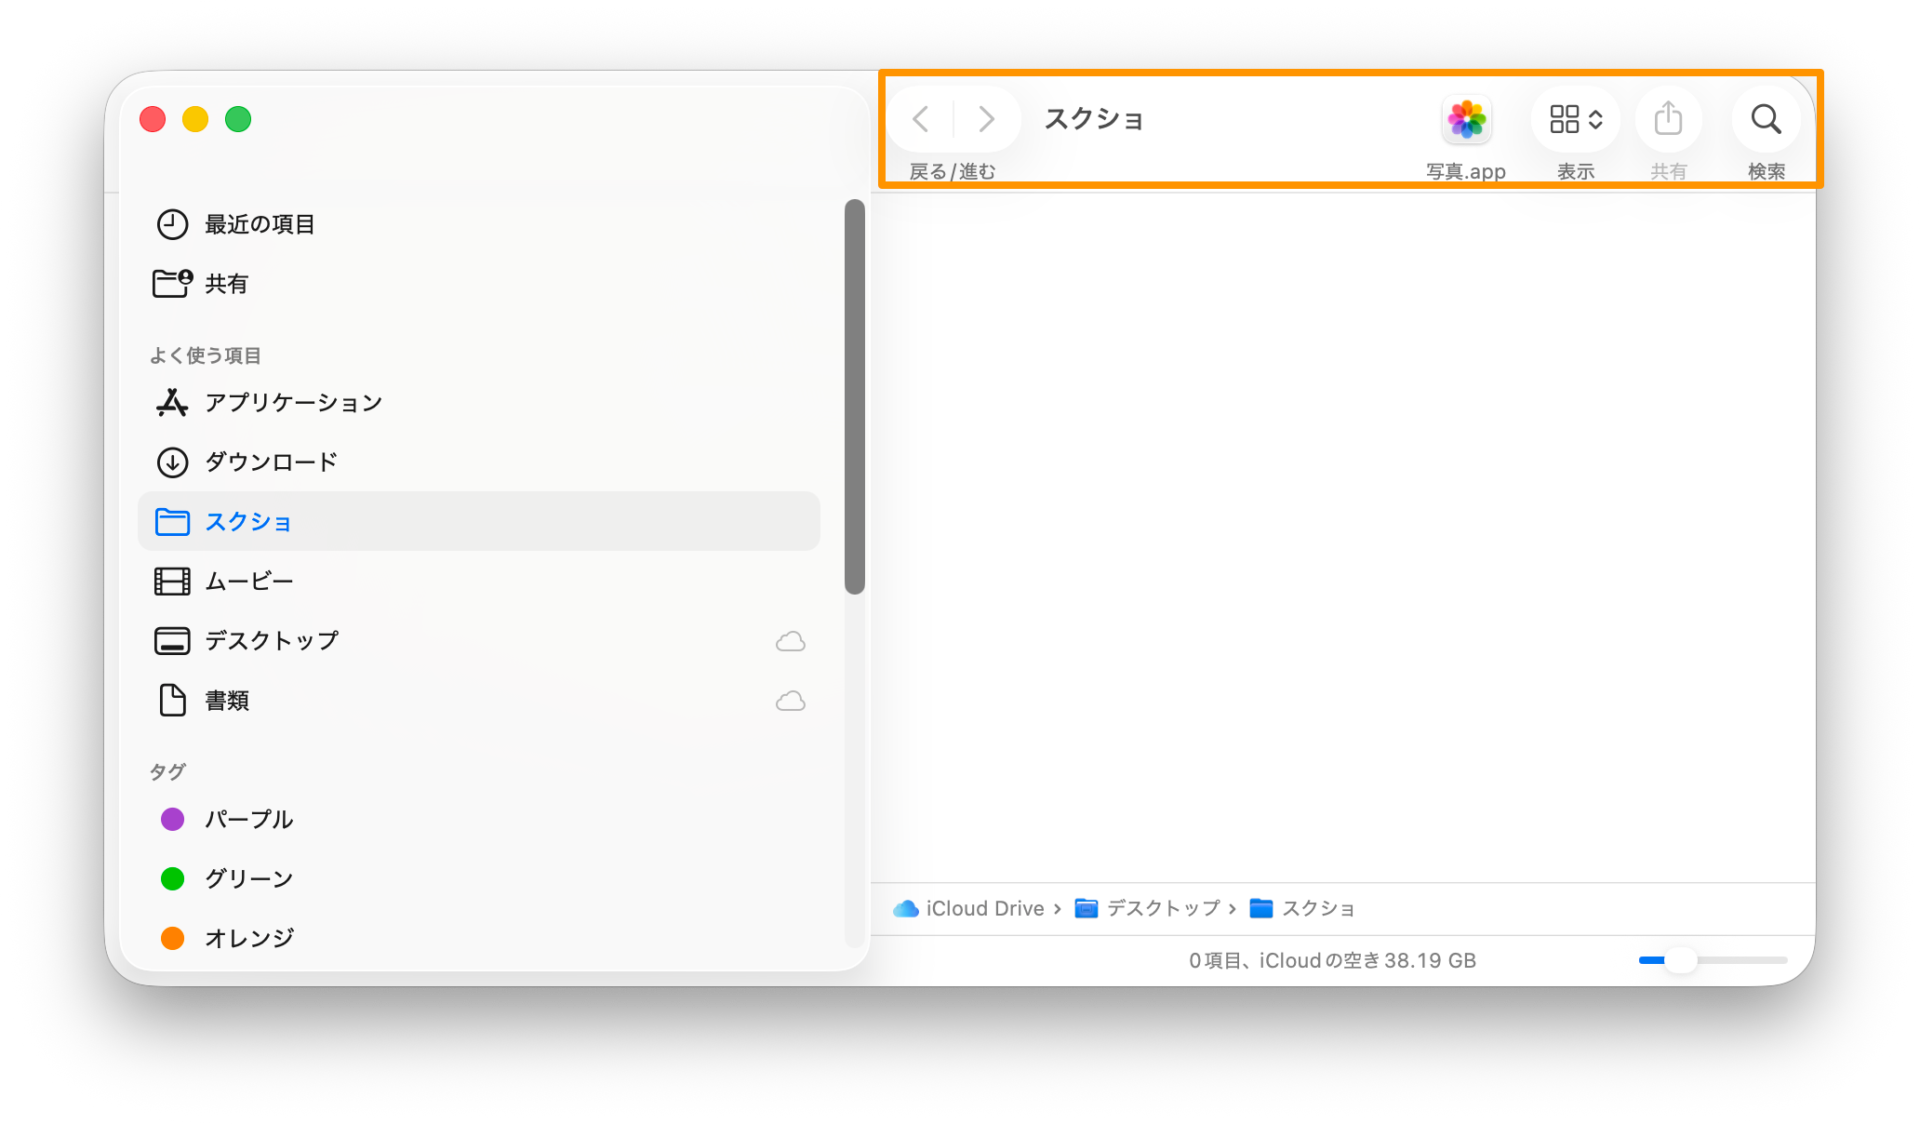Open アプリケーション in the sidebar
This screenshot has width=1920, height=1124.
(293, 403)
